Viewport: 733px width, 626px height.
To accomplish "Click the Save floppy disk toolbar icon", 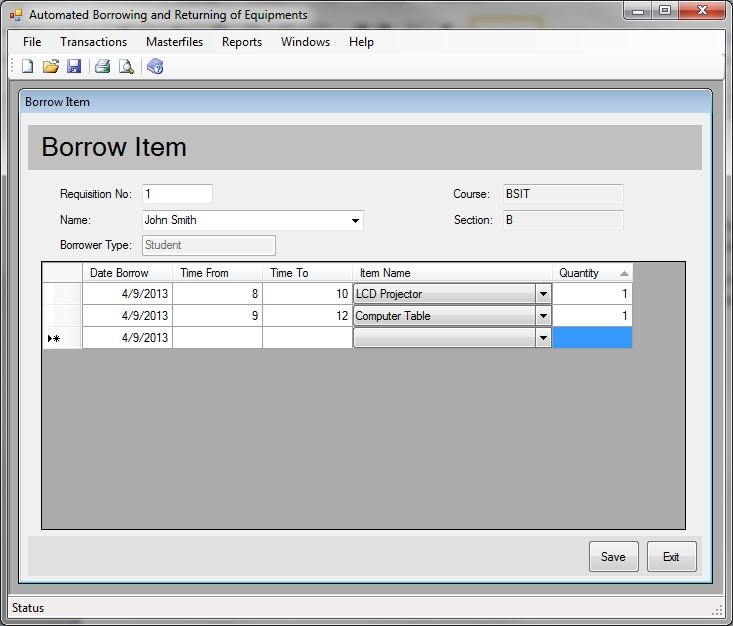I will (73, 67).
